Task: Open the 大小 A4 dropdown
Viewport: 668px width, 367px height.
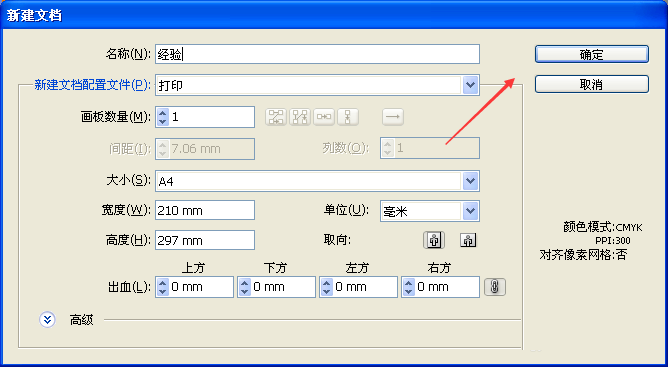Action: point(317,181)
